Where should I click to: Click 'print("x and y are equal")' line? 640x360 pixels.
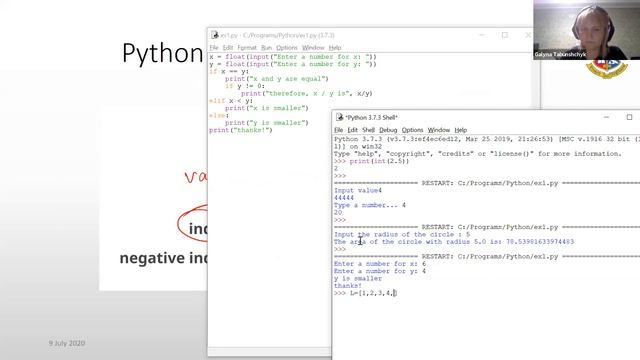coord(276,79)
